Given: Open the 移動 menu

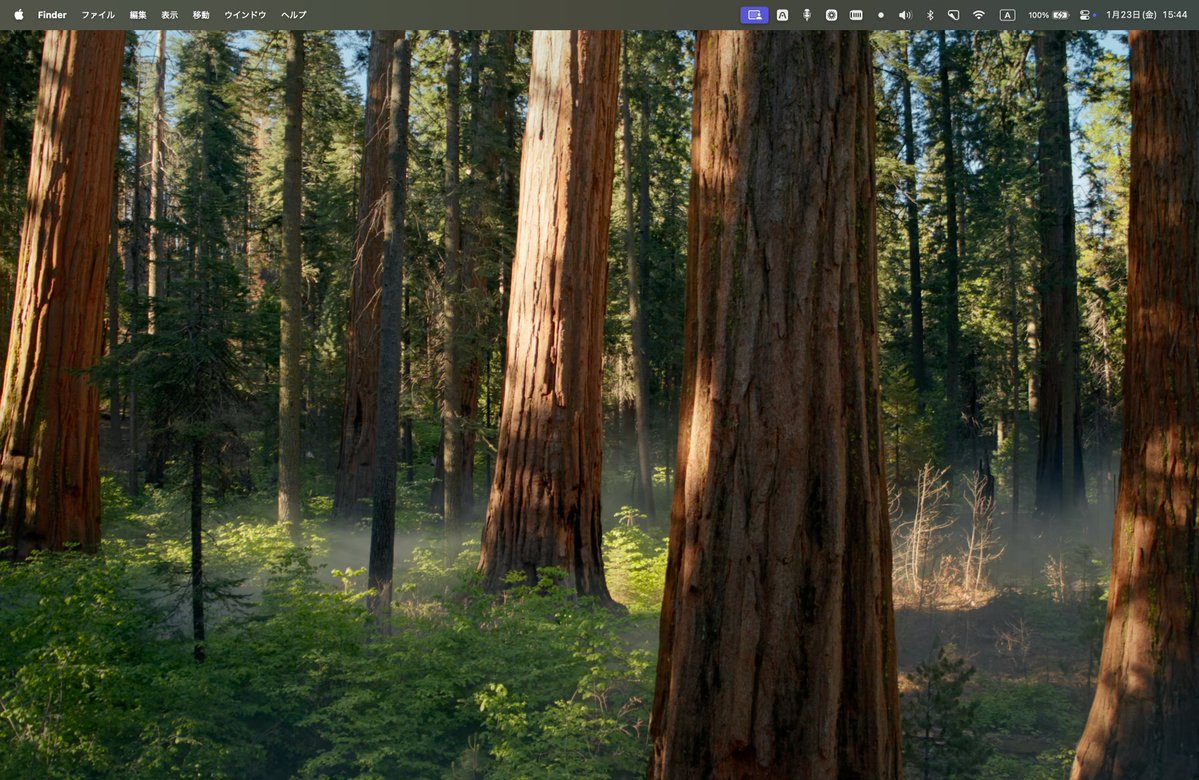Looking at the screenshot, I should coord(200,15).
